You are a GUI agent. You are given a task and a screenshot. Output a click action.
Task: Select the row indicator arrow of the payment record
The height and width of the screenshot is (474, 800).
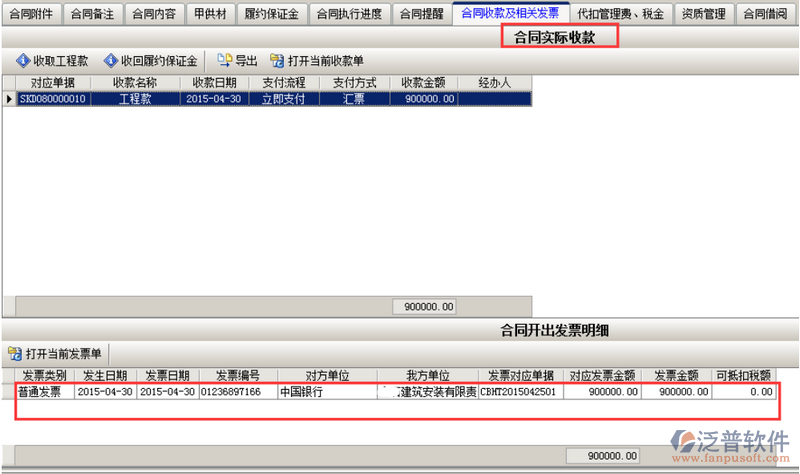pos(9,99)
